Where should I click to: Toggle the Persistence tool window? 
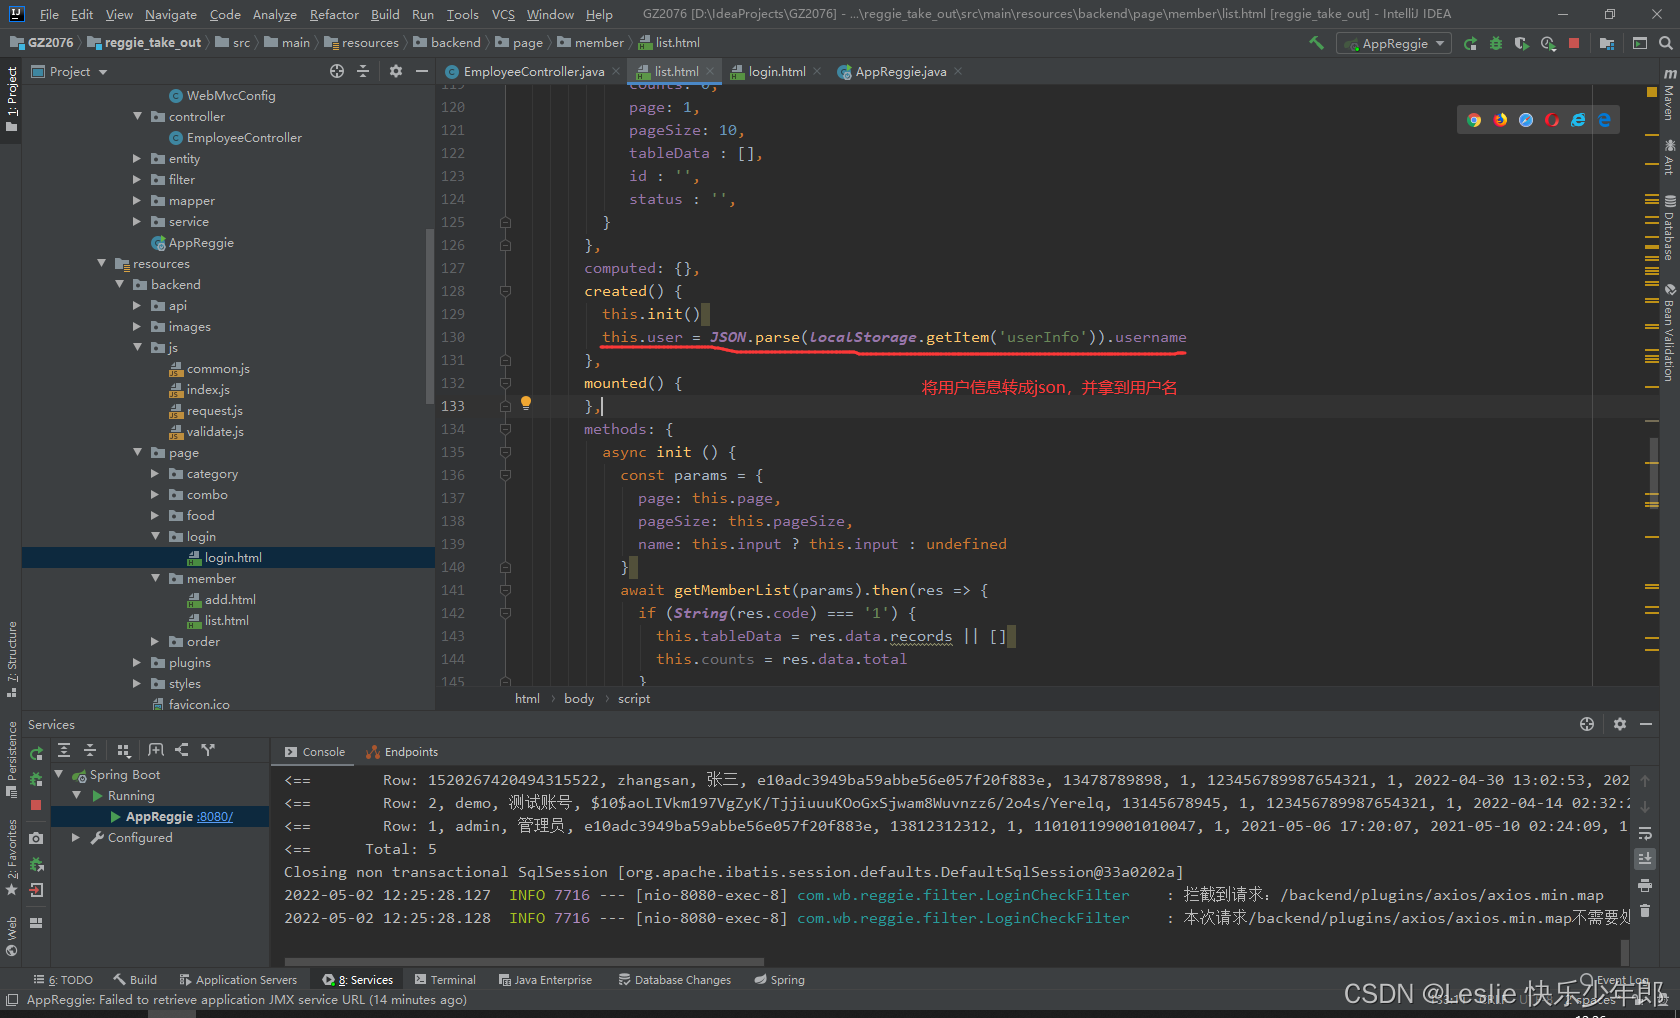point(11,759)
